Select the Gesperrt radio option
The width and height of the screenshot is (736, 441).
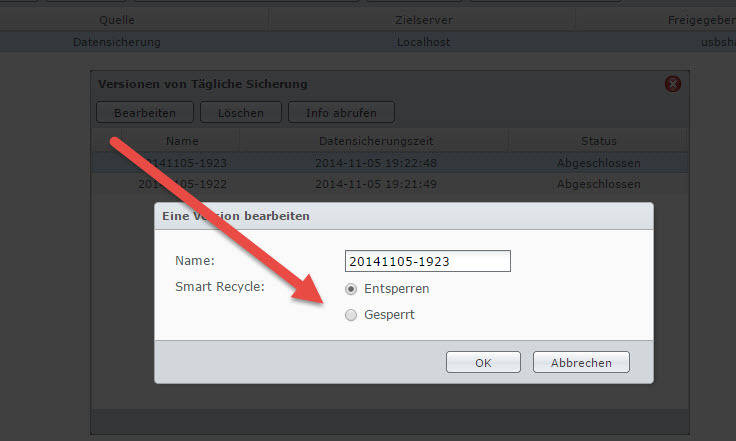pos(351,315)
